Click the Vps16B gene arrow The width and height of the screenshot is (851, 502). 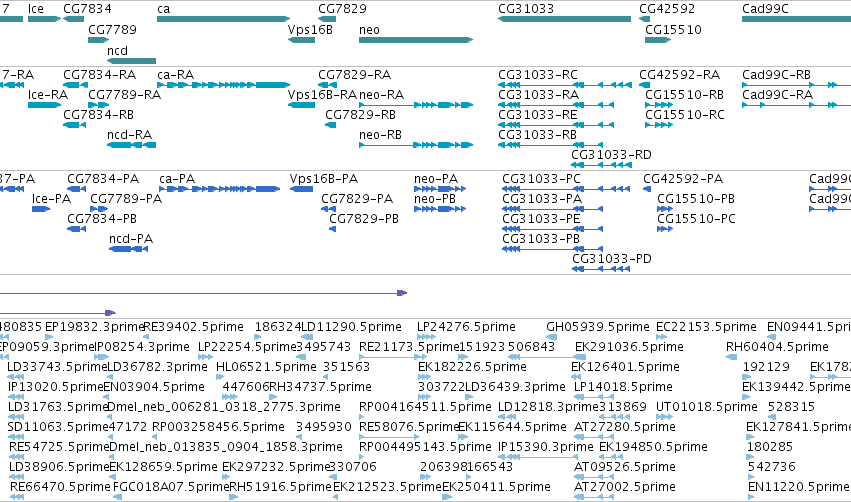click(x=301, y=40)
